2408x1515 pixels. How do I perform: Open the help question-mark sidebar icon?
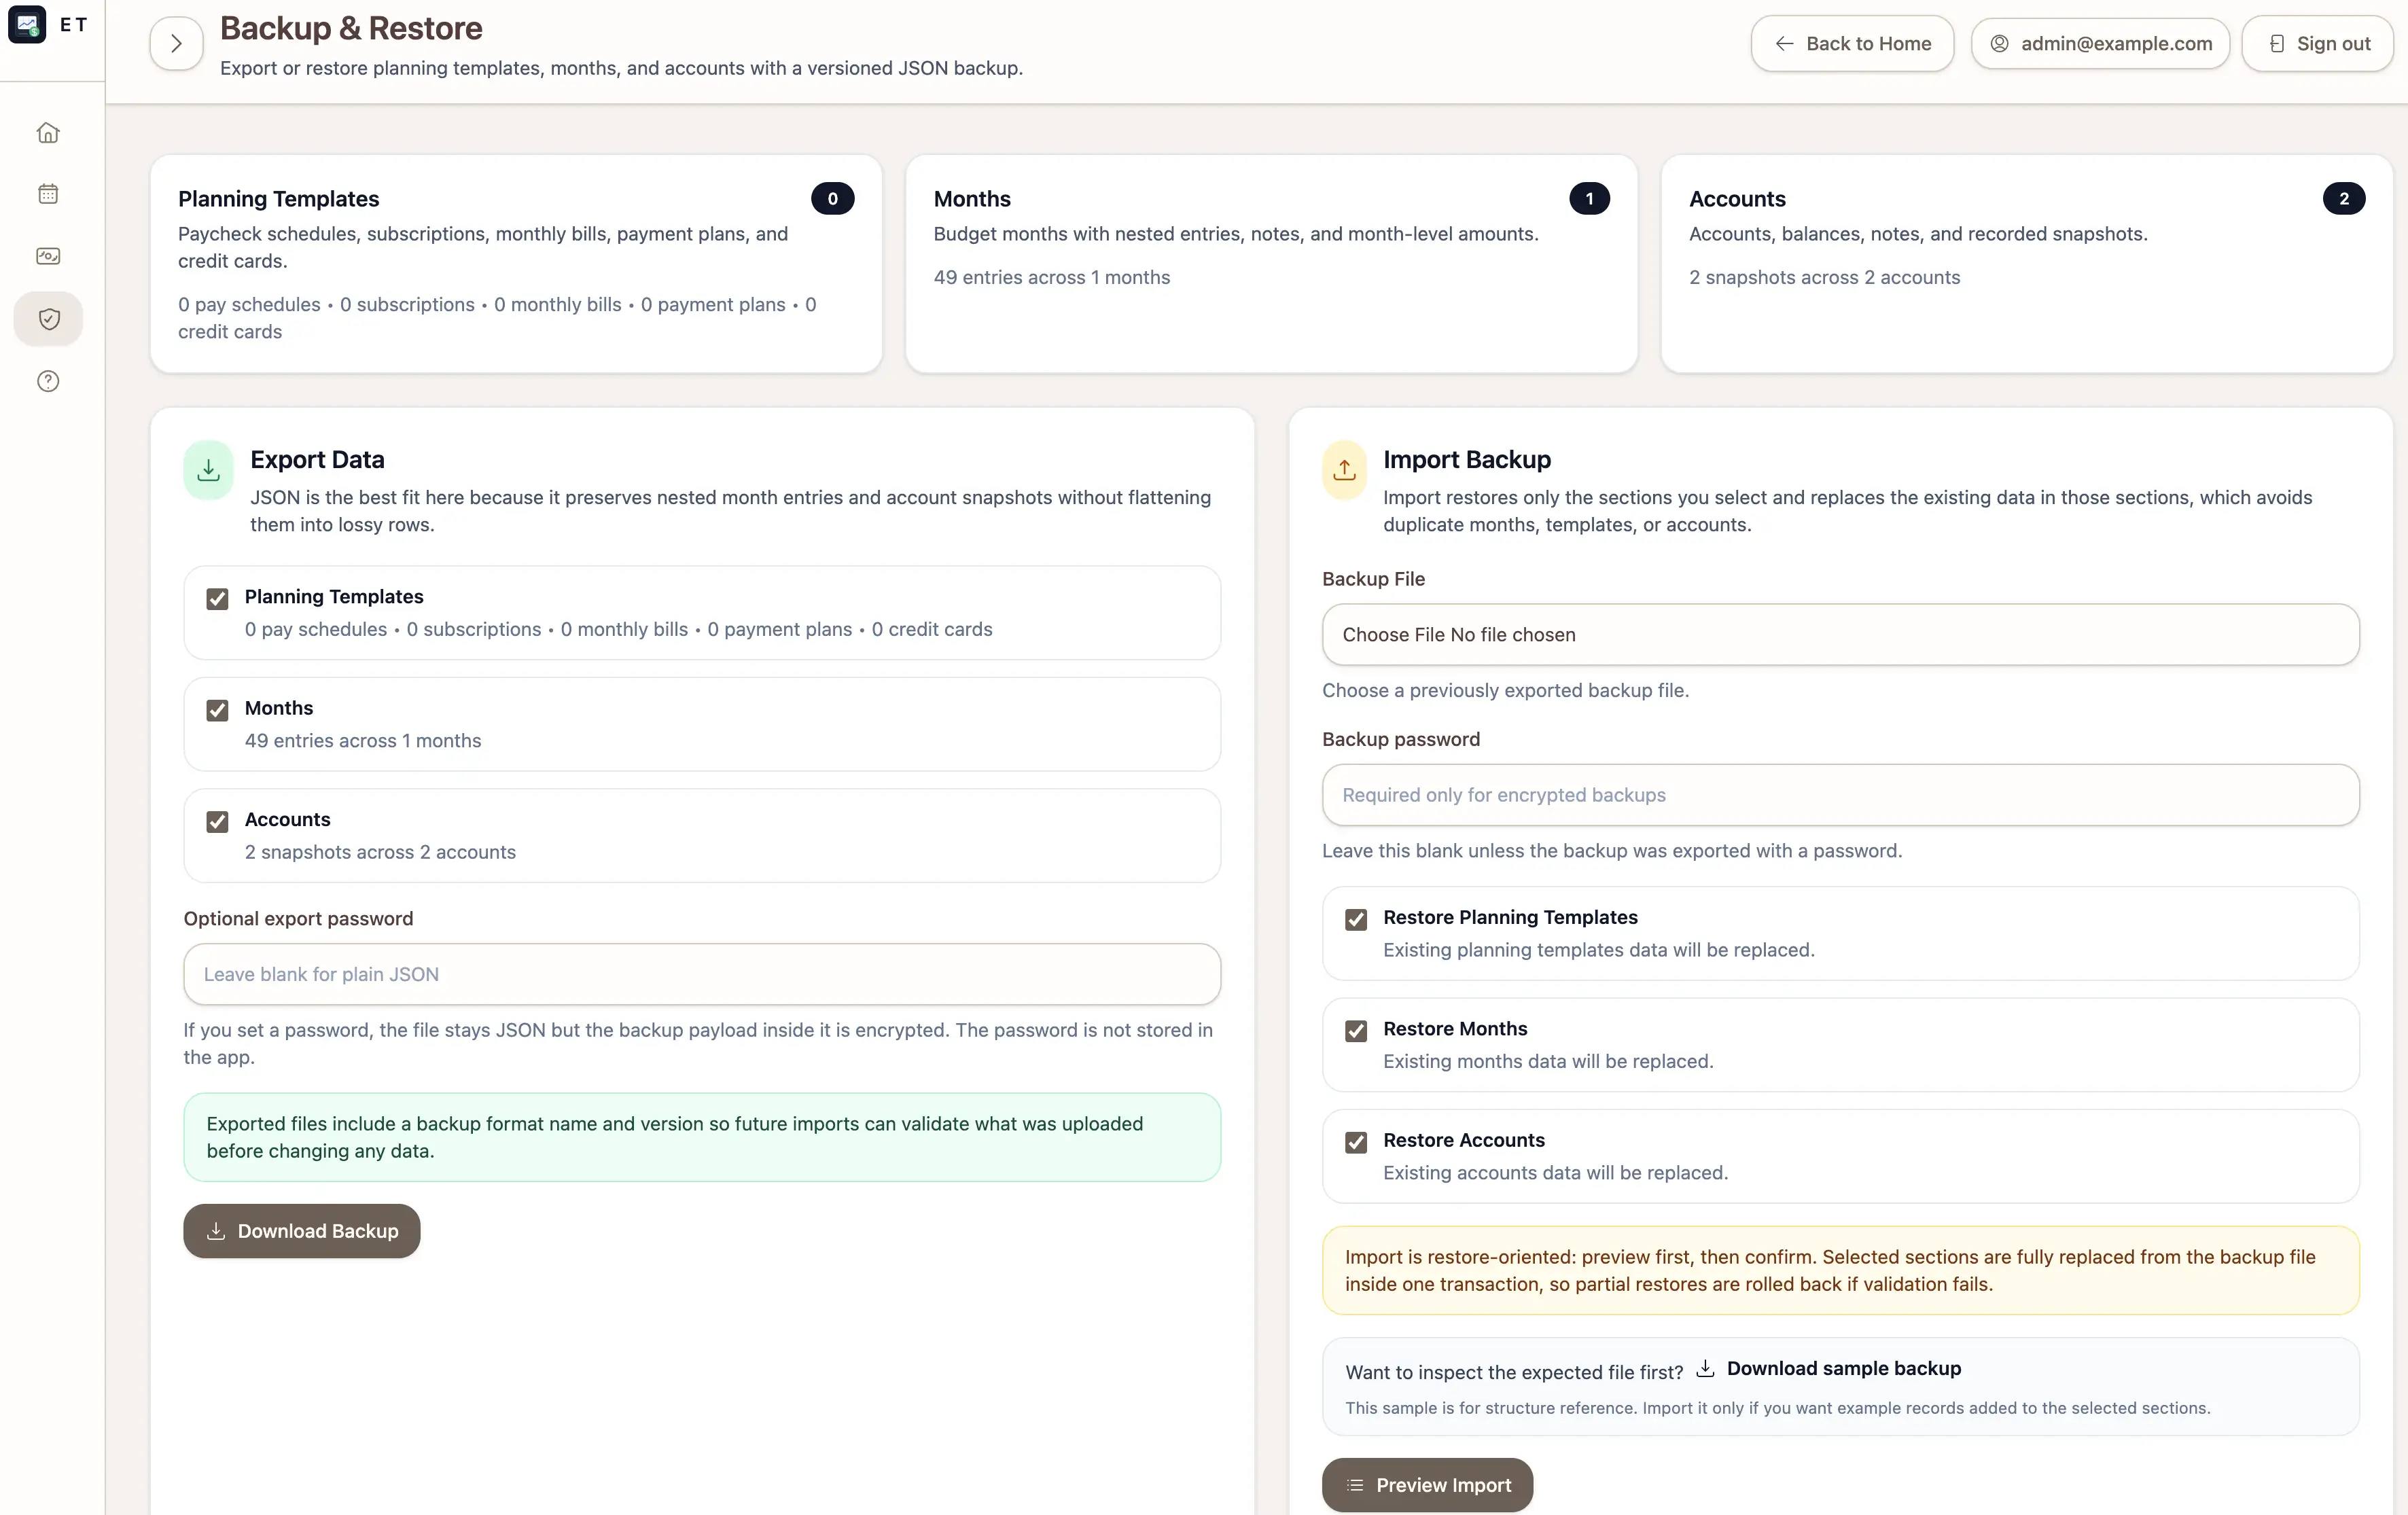48,381
